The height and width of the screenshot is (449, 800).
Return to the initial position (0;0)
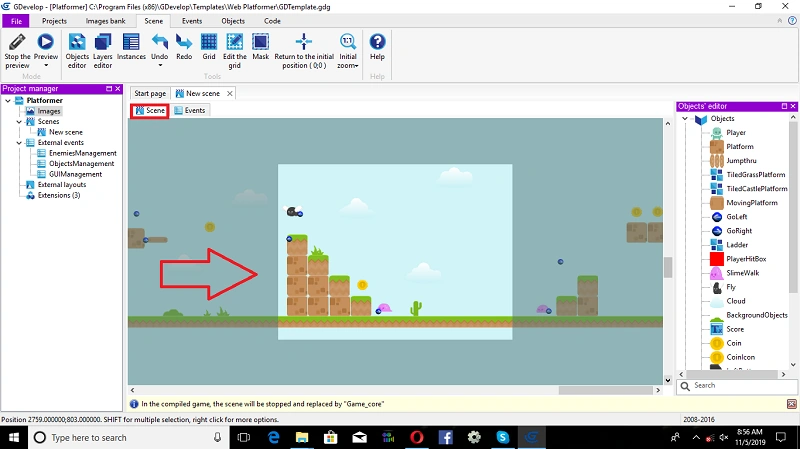tap(304, 51)
